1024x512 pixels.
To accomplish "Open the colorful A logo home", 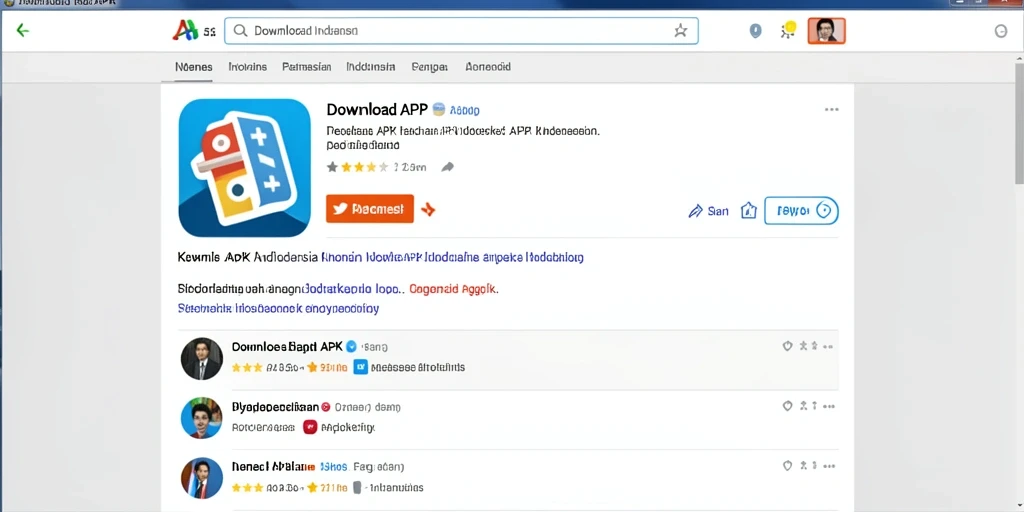I will tap(185, 30).
